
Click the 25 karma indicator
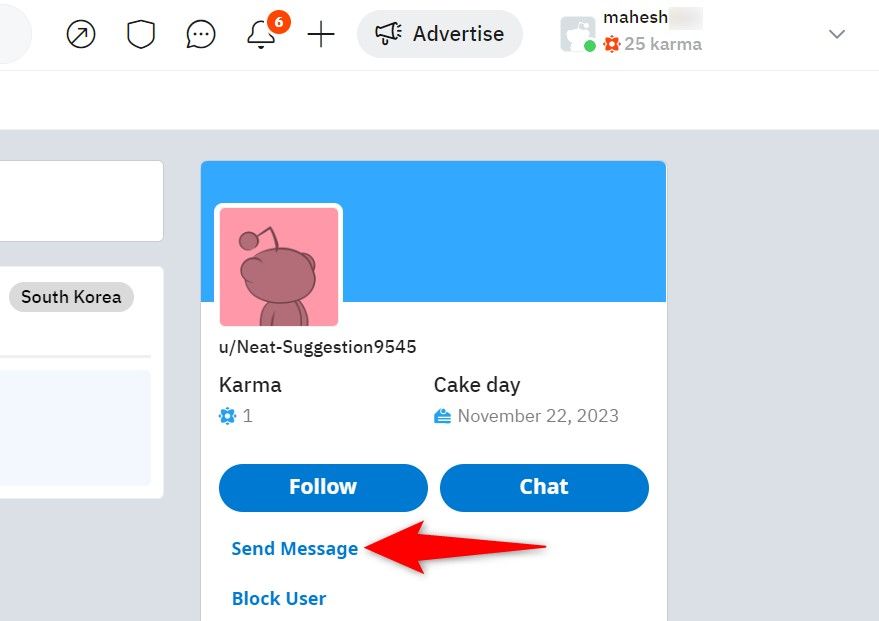click(662, 45)
